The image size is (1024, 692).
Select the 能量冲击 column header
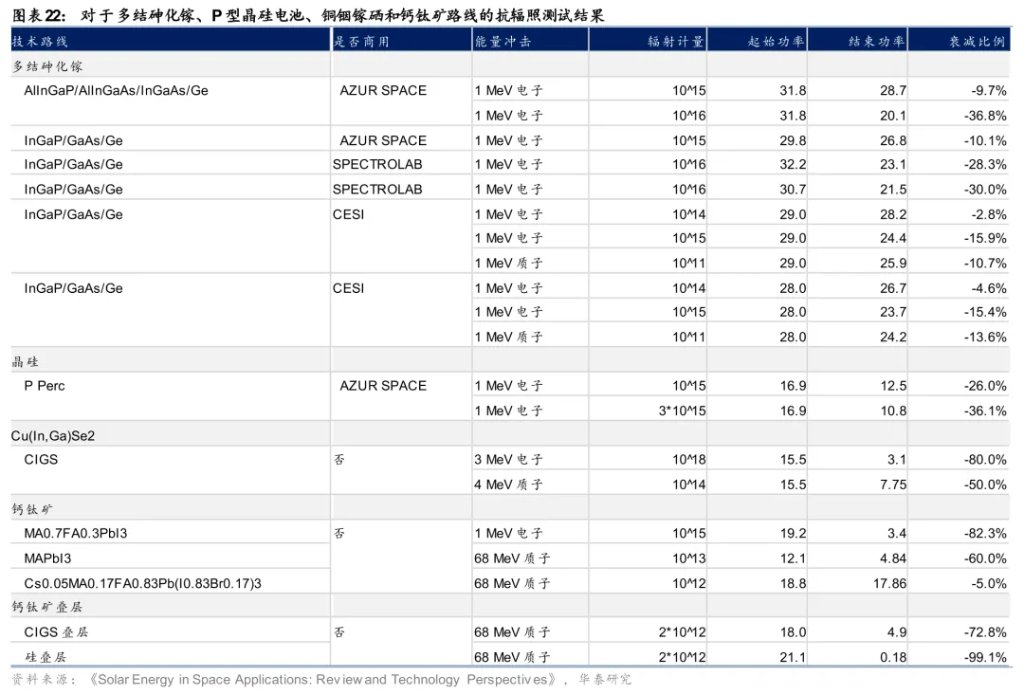click(502, 40)
